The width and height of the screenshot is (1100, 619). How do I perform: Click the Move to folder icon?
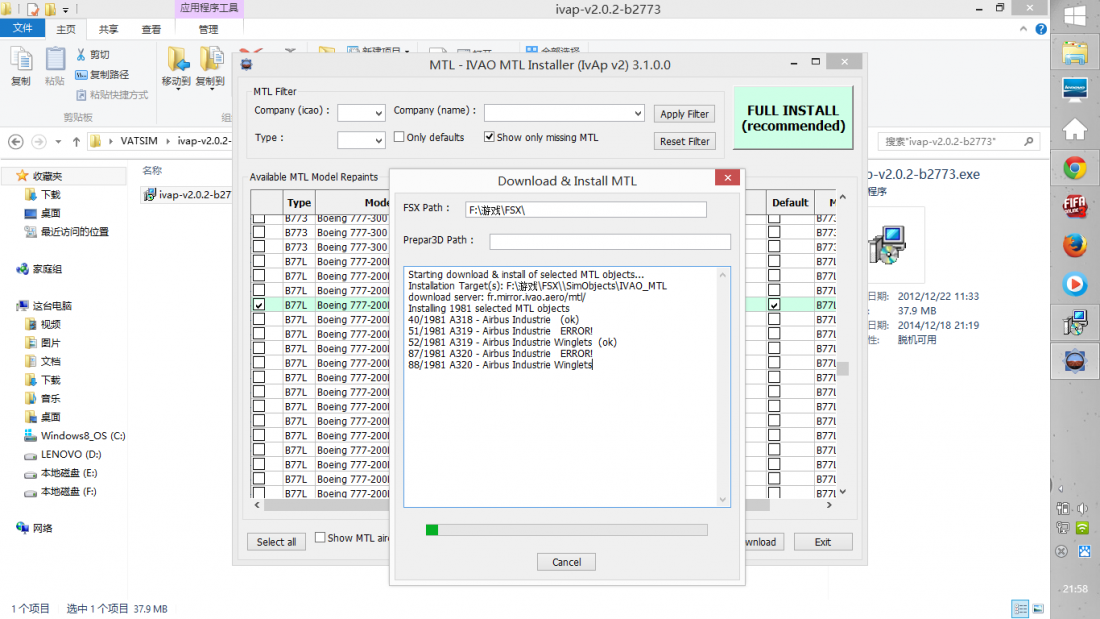pyautogui.click(x=177, y=59)
